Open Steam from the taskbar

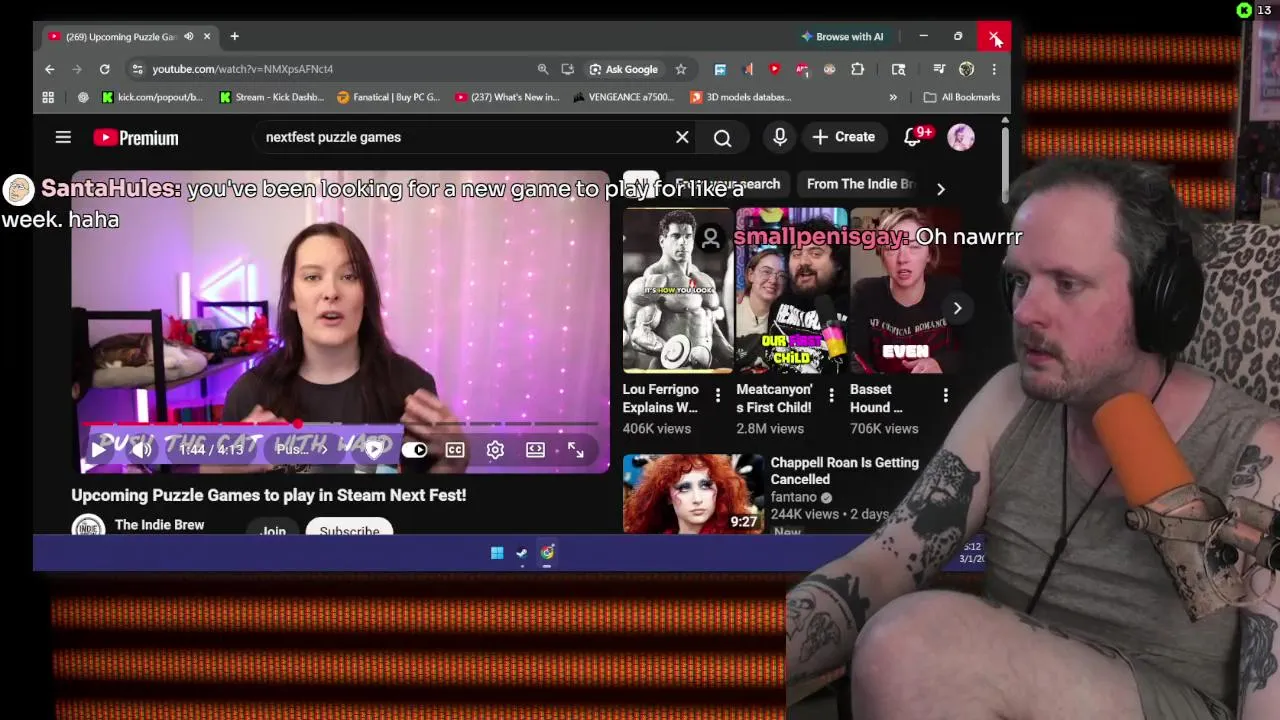click(x=521, y=553)
